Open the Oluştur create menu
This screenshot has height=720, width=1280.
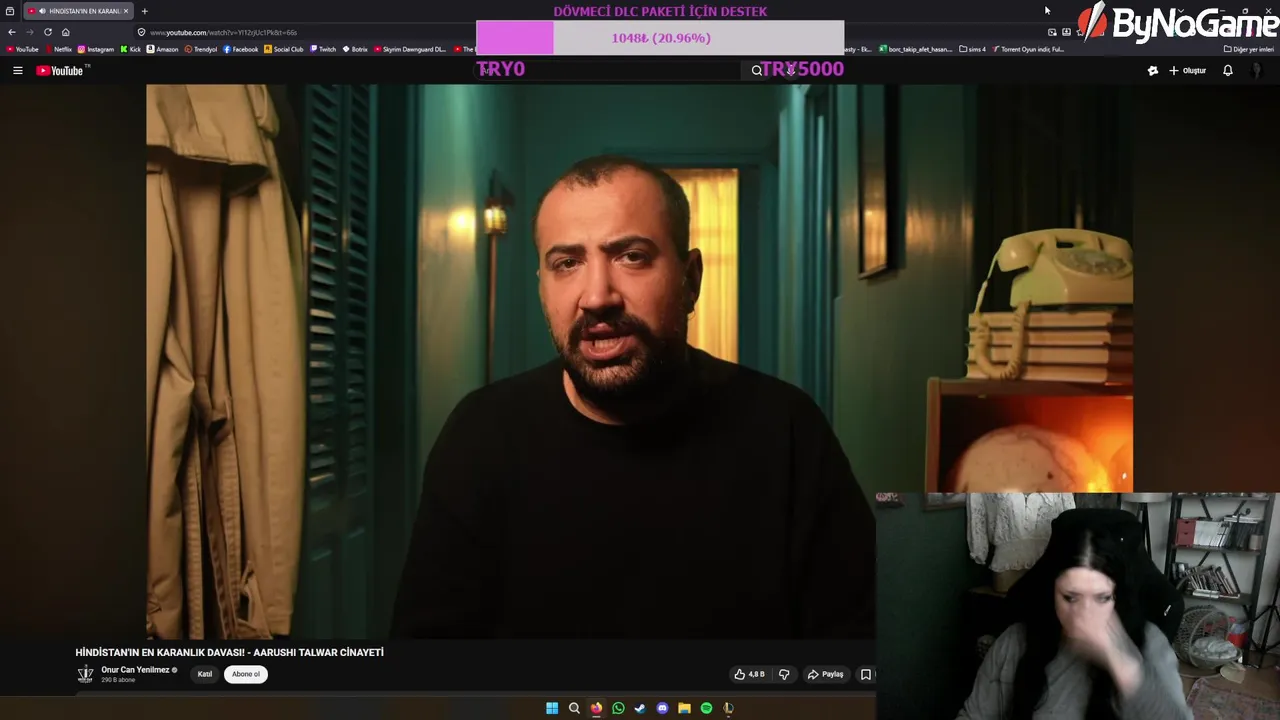tap(1188, 71)
